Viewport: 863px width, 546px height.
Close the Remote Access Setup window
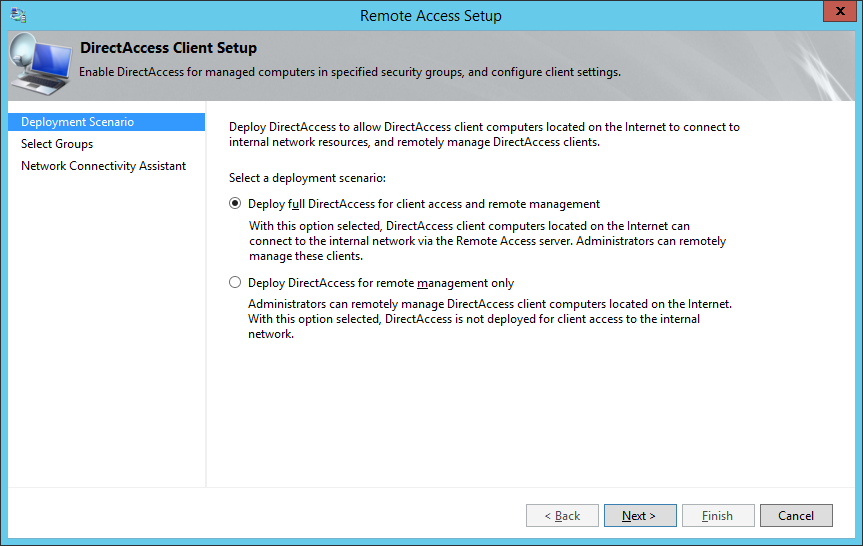click(x=840, y=11)
